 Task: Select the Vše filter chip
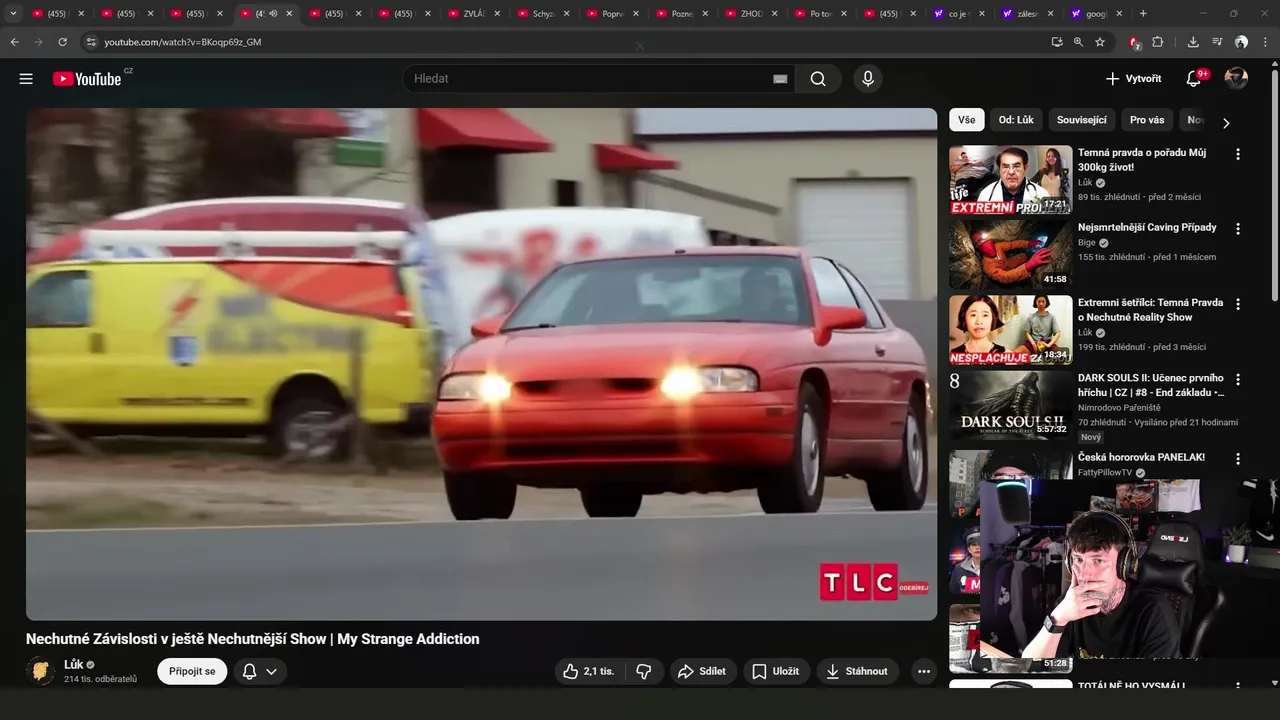(x=966, y=120)
